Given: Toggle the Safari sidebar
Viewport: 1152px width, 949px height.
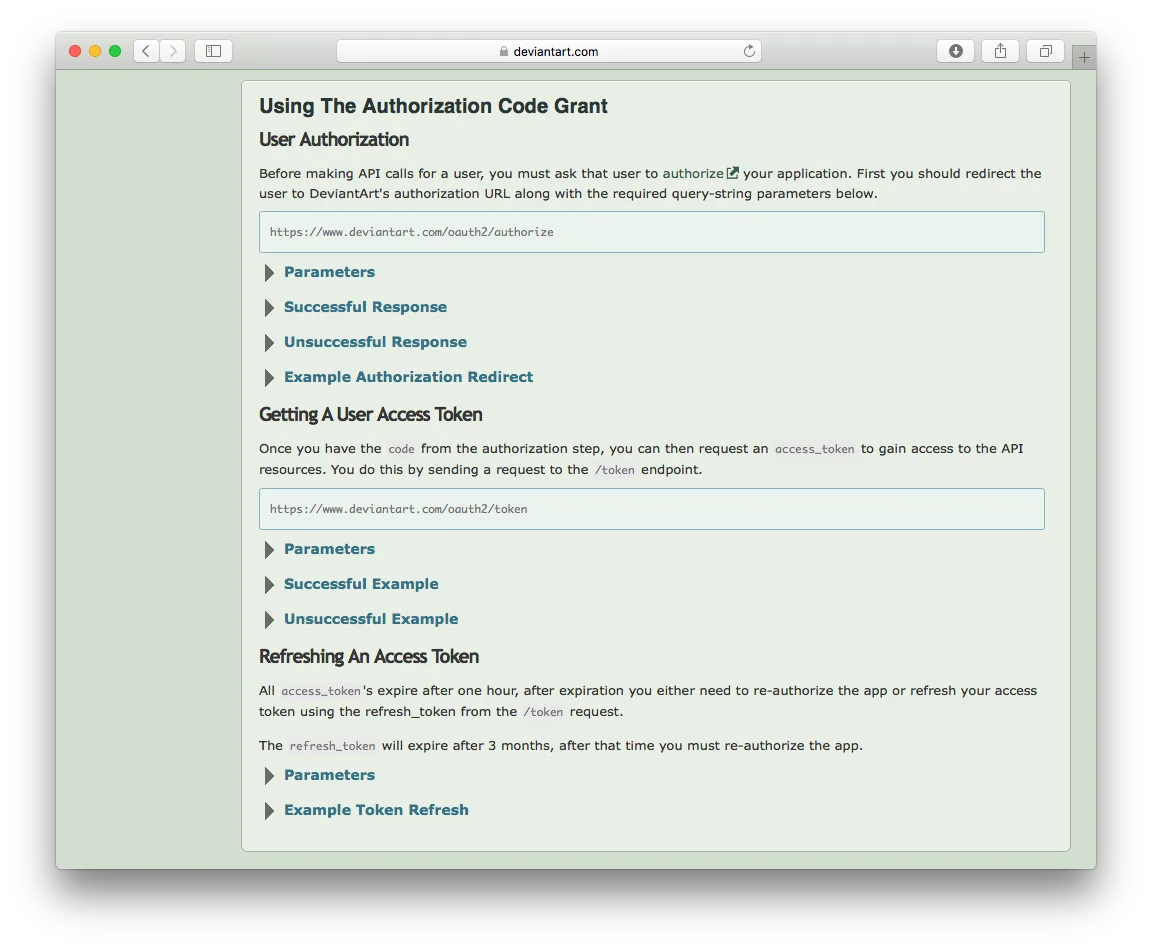Looking at the screenshot, I should coord(214,51).
